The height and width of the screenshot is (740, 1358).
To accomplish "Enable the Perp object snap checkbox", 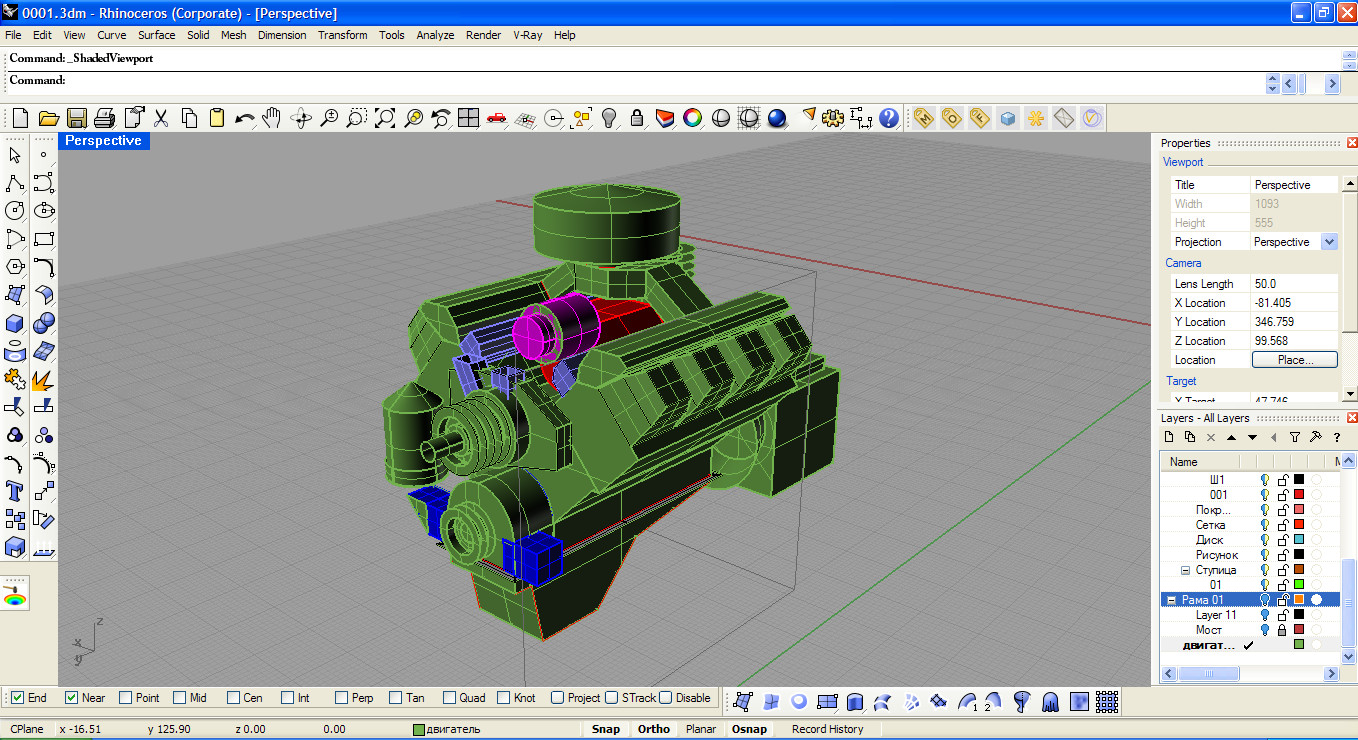I will pyautogui.click(x=341, y=698).
